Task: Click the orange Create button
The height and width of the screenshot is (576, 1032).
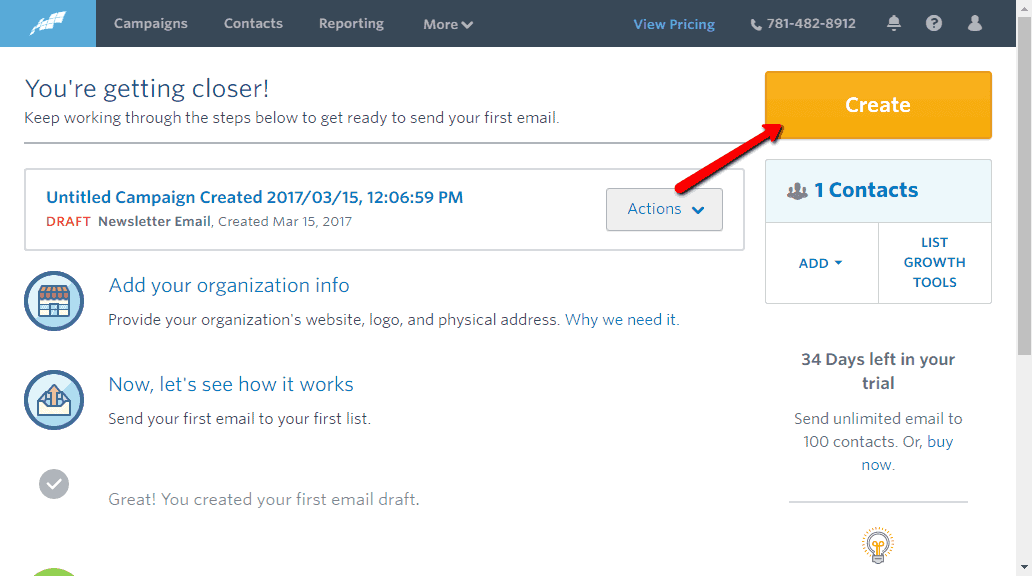Action: (x=878, y=105)
